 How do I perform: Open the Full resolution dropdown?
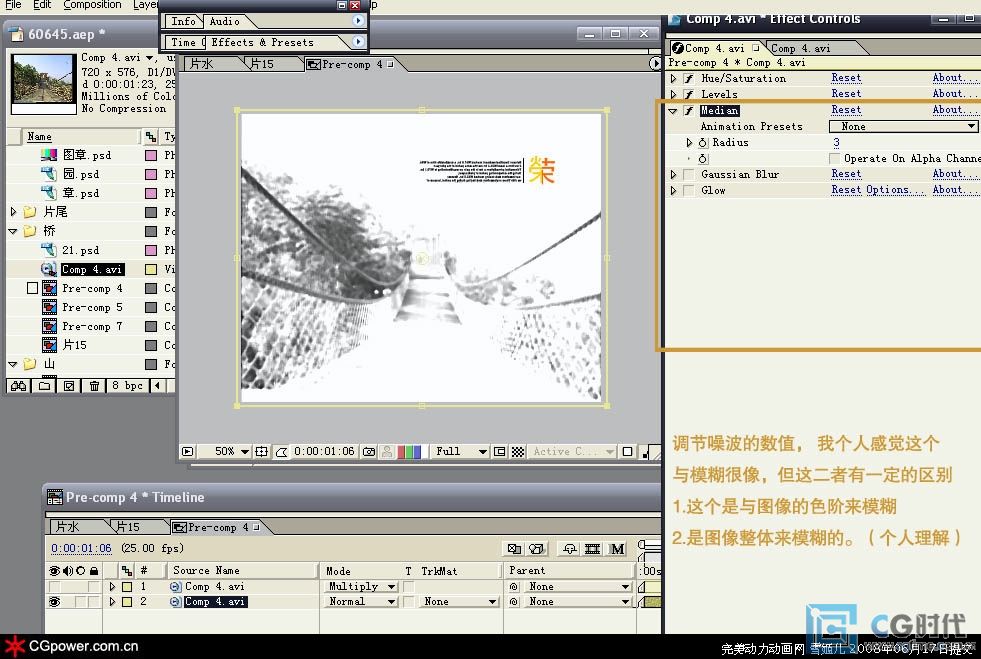point(460,451)
